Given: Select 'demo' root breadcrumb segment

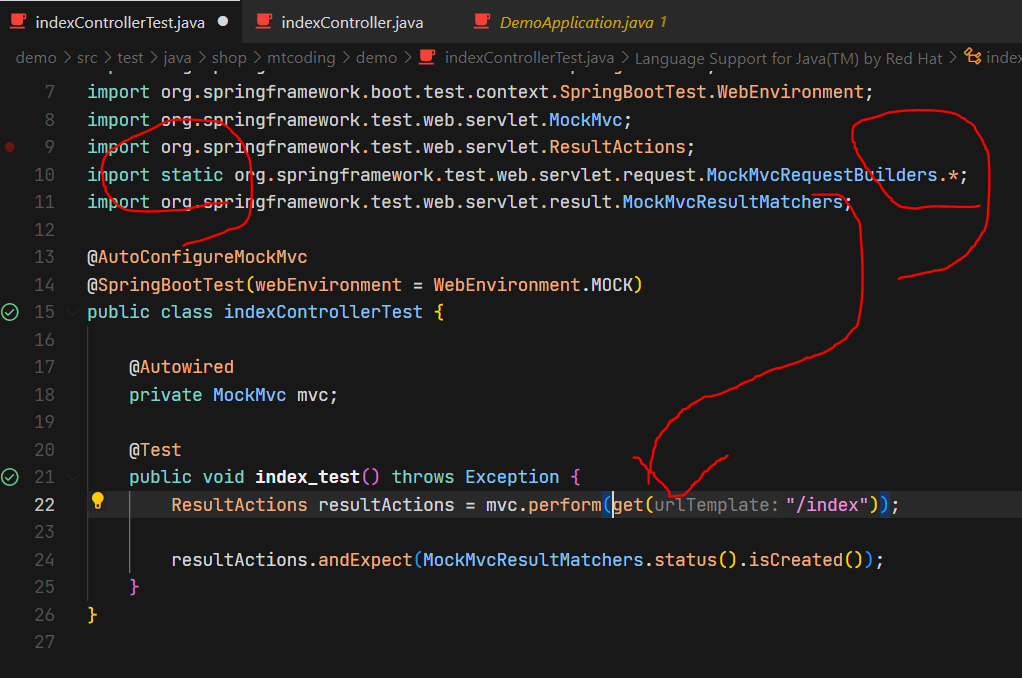Looking at the screenshot, I should 36,58.
